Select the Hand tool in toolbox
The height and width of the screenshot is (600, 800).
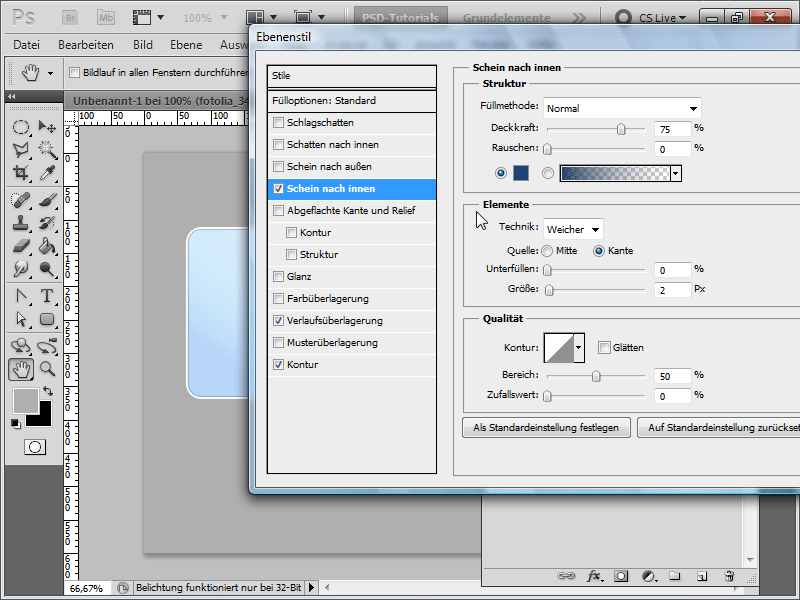(x=21, y=369)
